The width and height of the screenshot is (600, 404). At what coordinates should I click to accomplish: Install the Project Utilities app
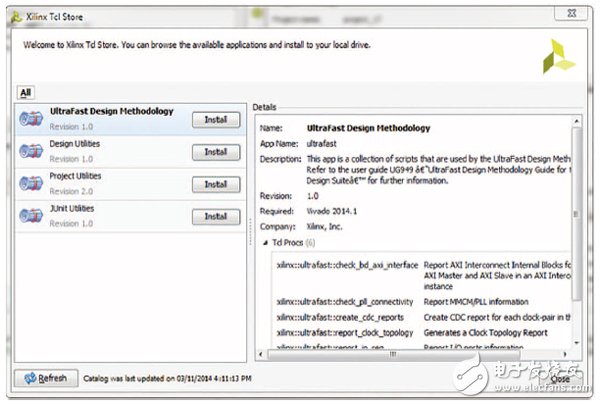[216, 184]
